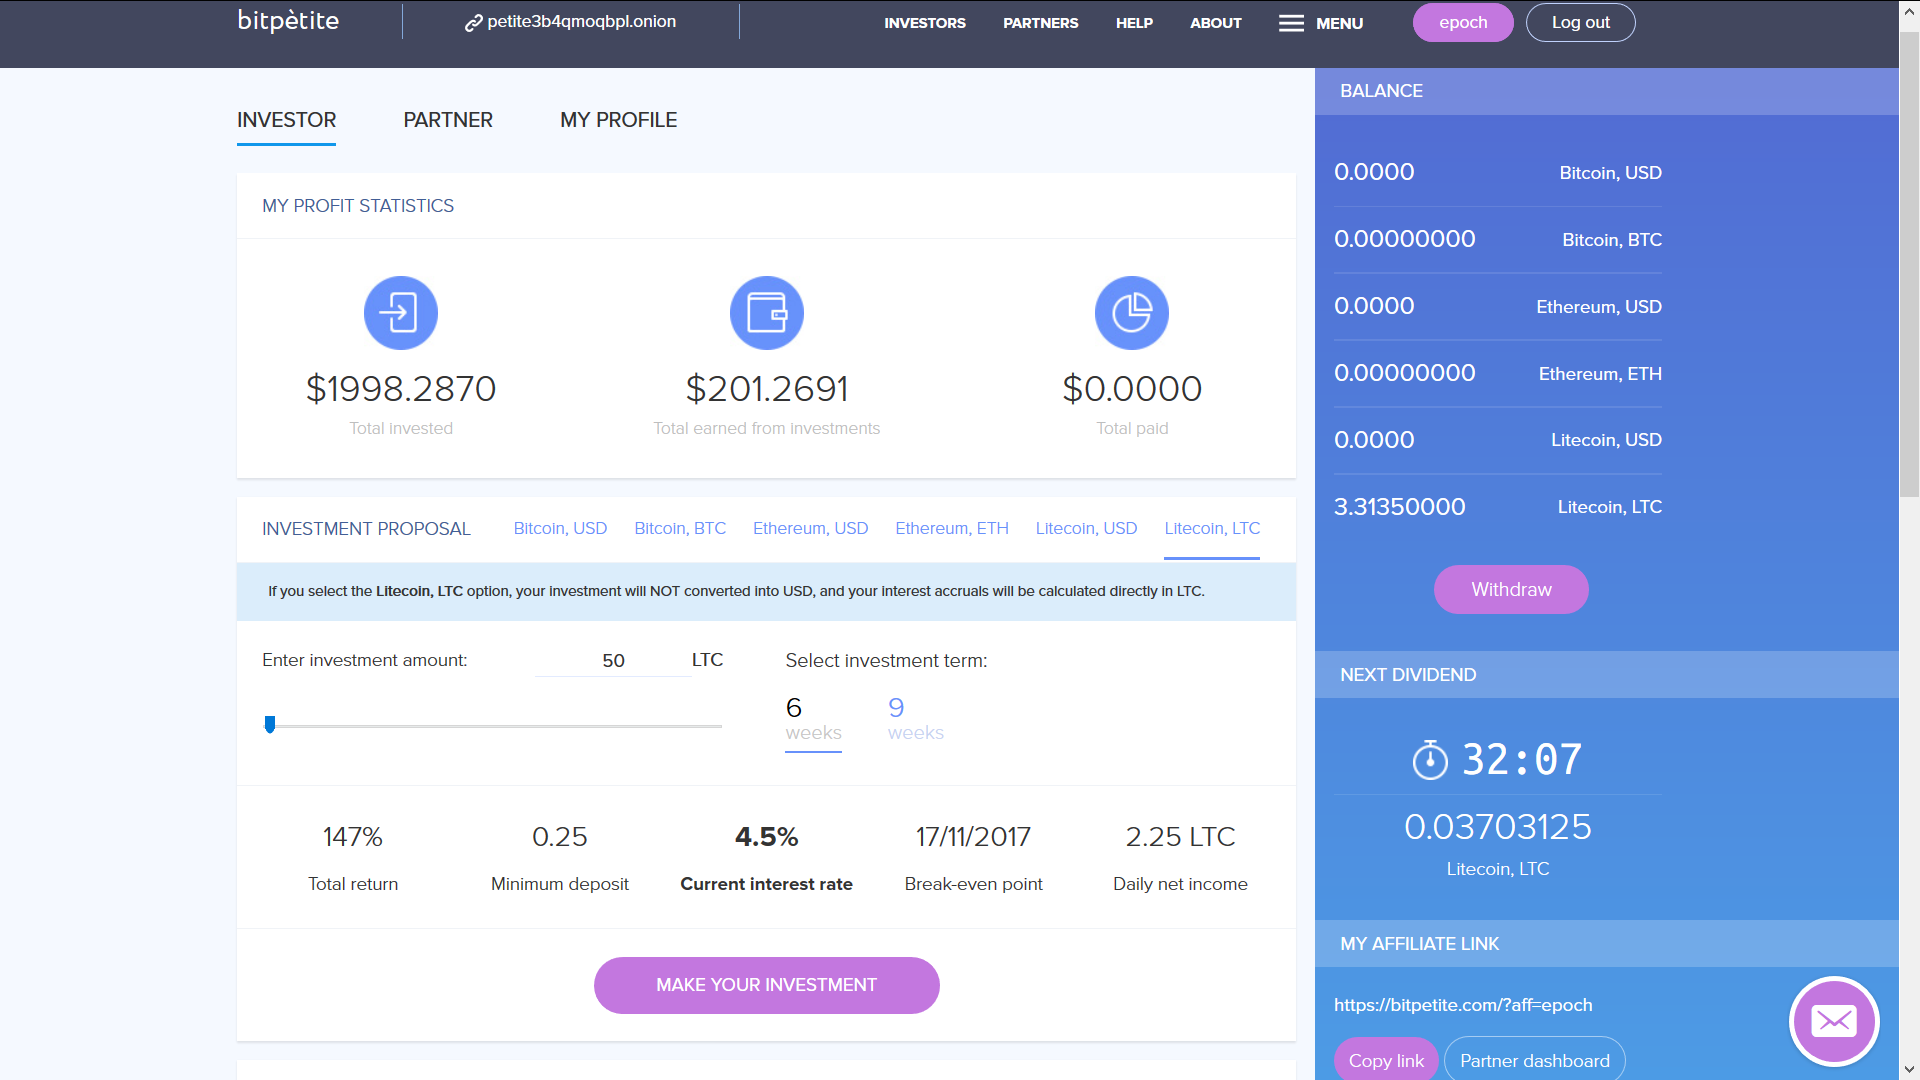Click the 4.5% Current interest rate
This screenshot has height=1080, width=1920.
click(x=767, y=837)
